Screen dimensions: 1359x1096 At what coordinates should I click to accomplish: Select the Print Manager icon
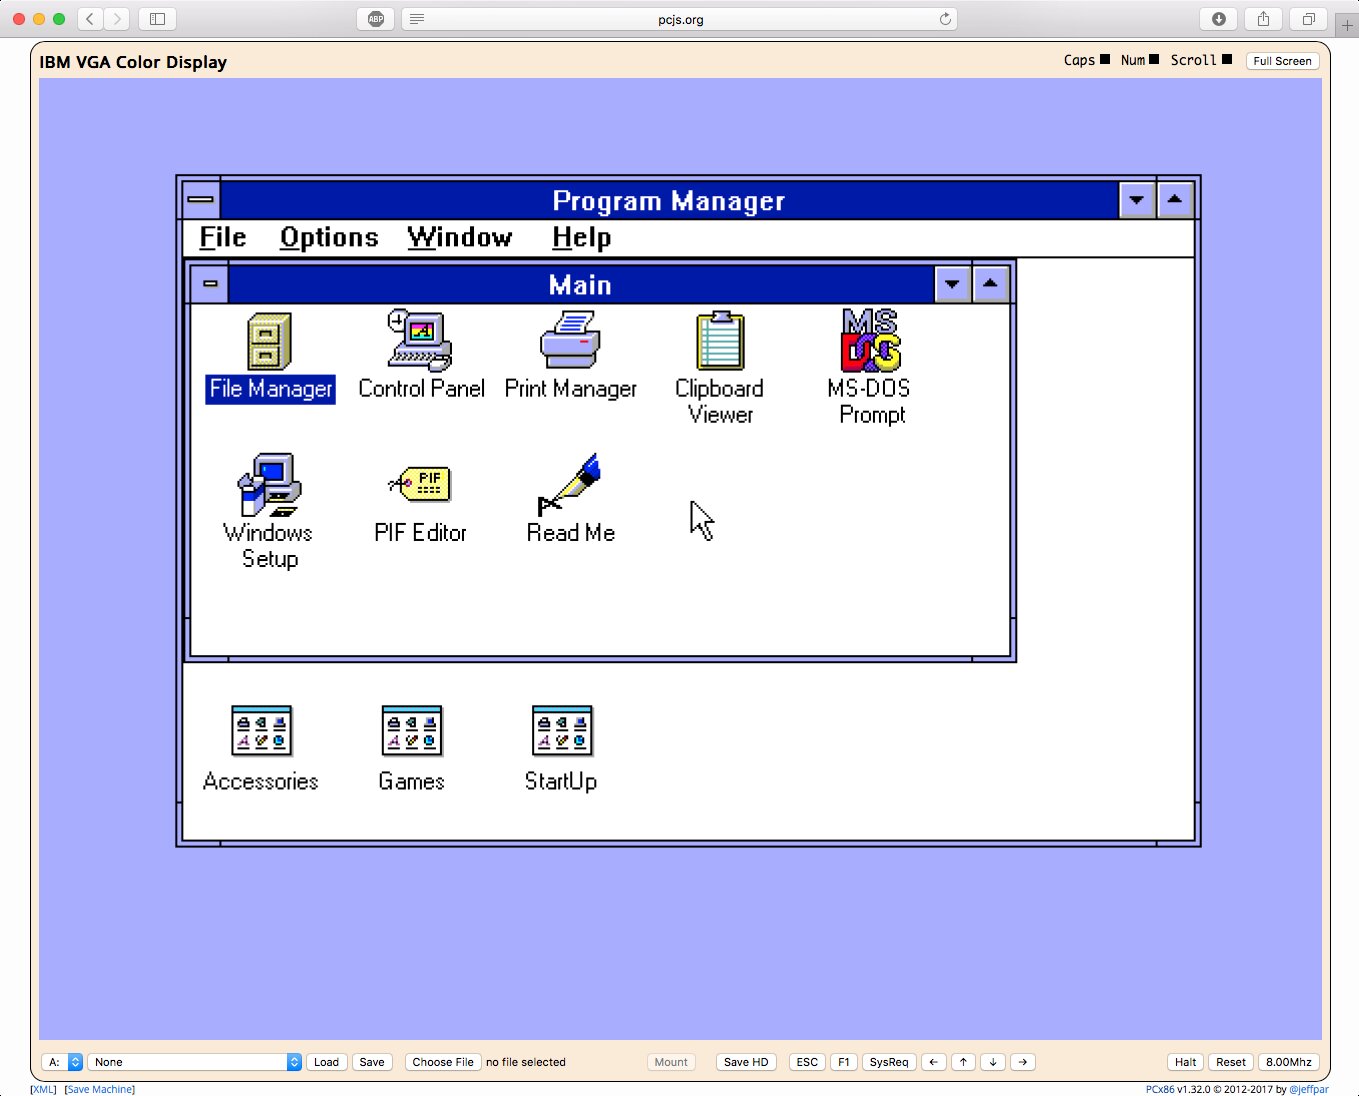[x=570, y=342]
